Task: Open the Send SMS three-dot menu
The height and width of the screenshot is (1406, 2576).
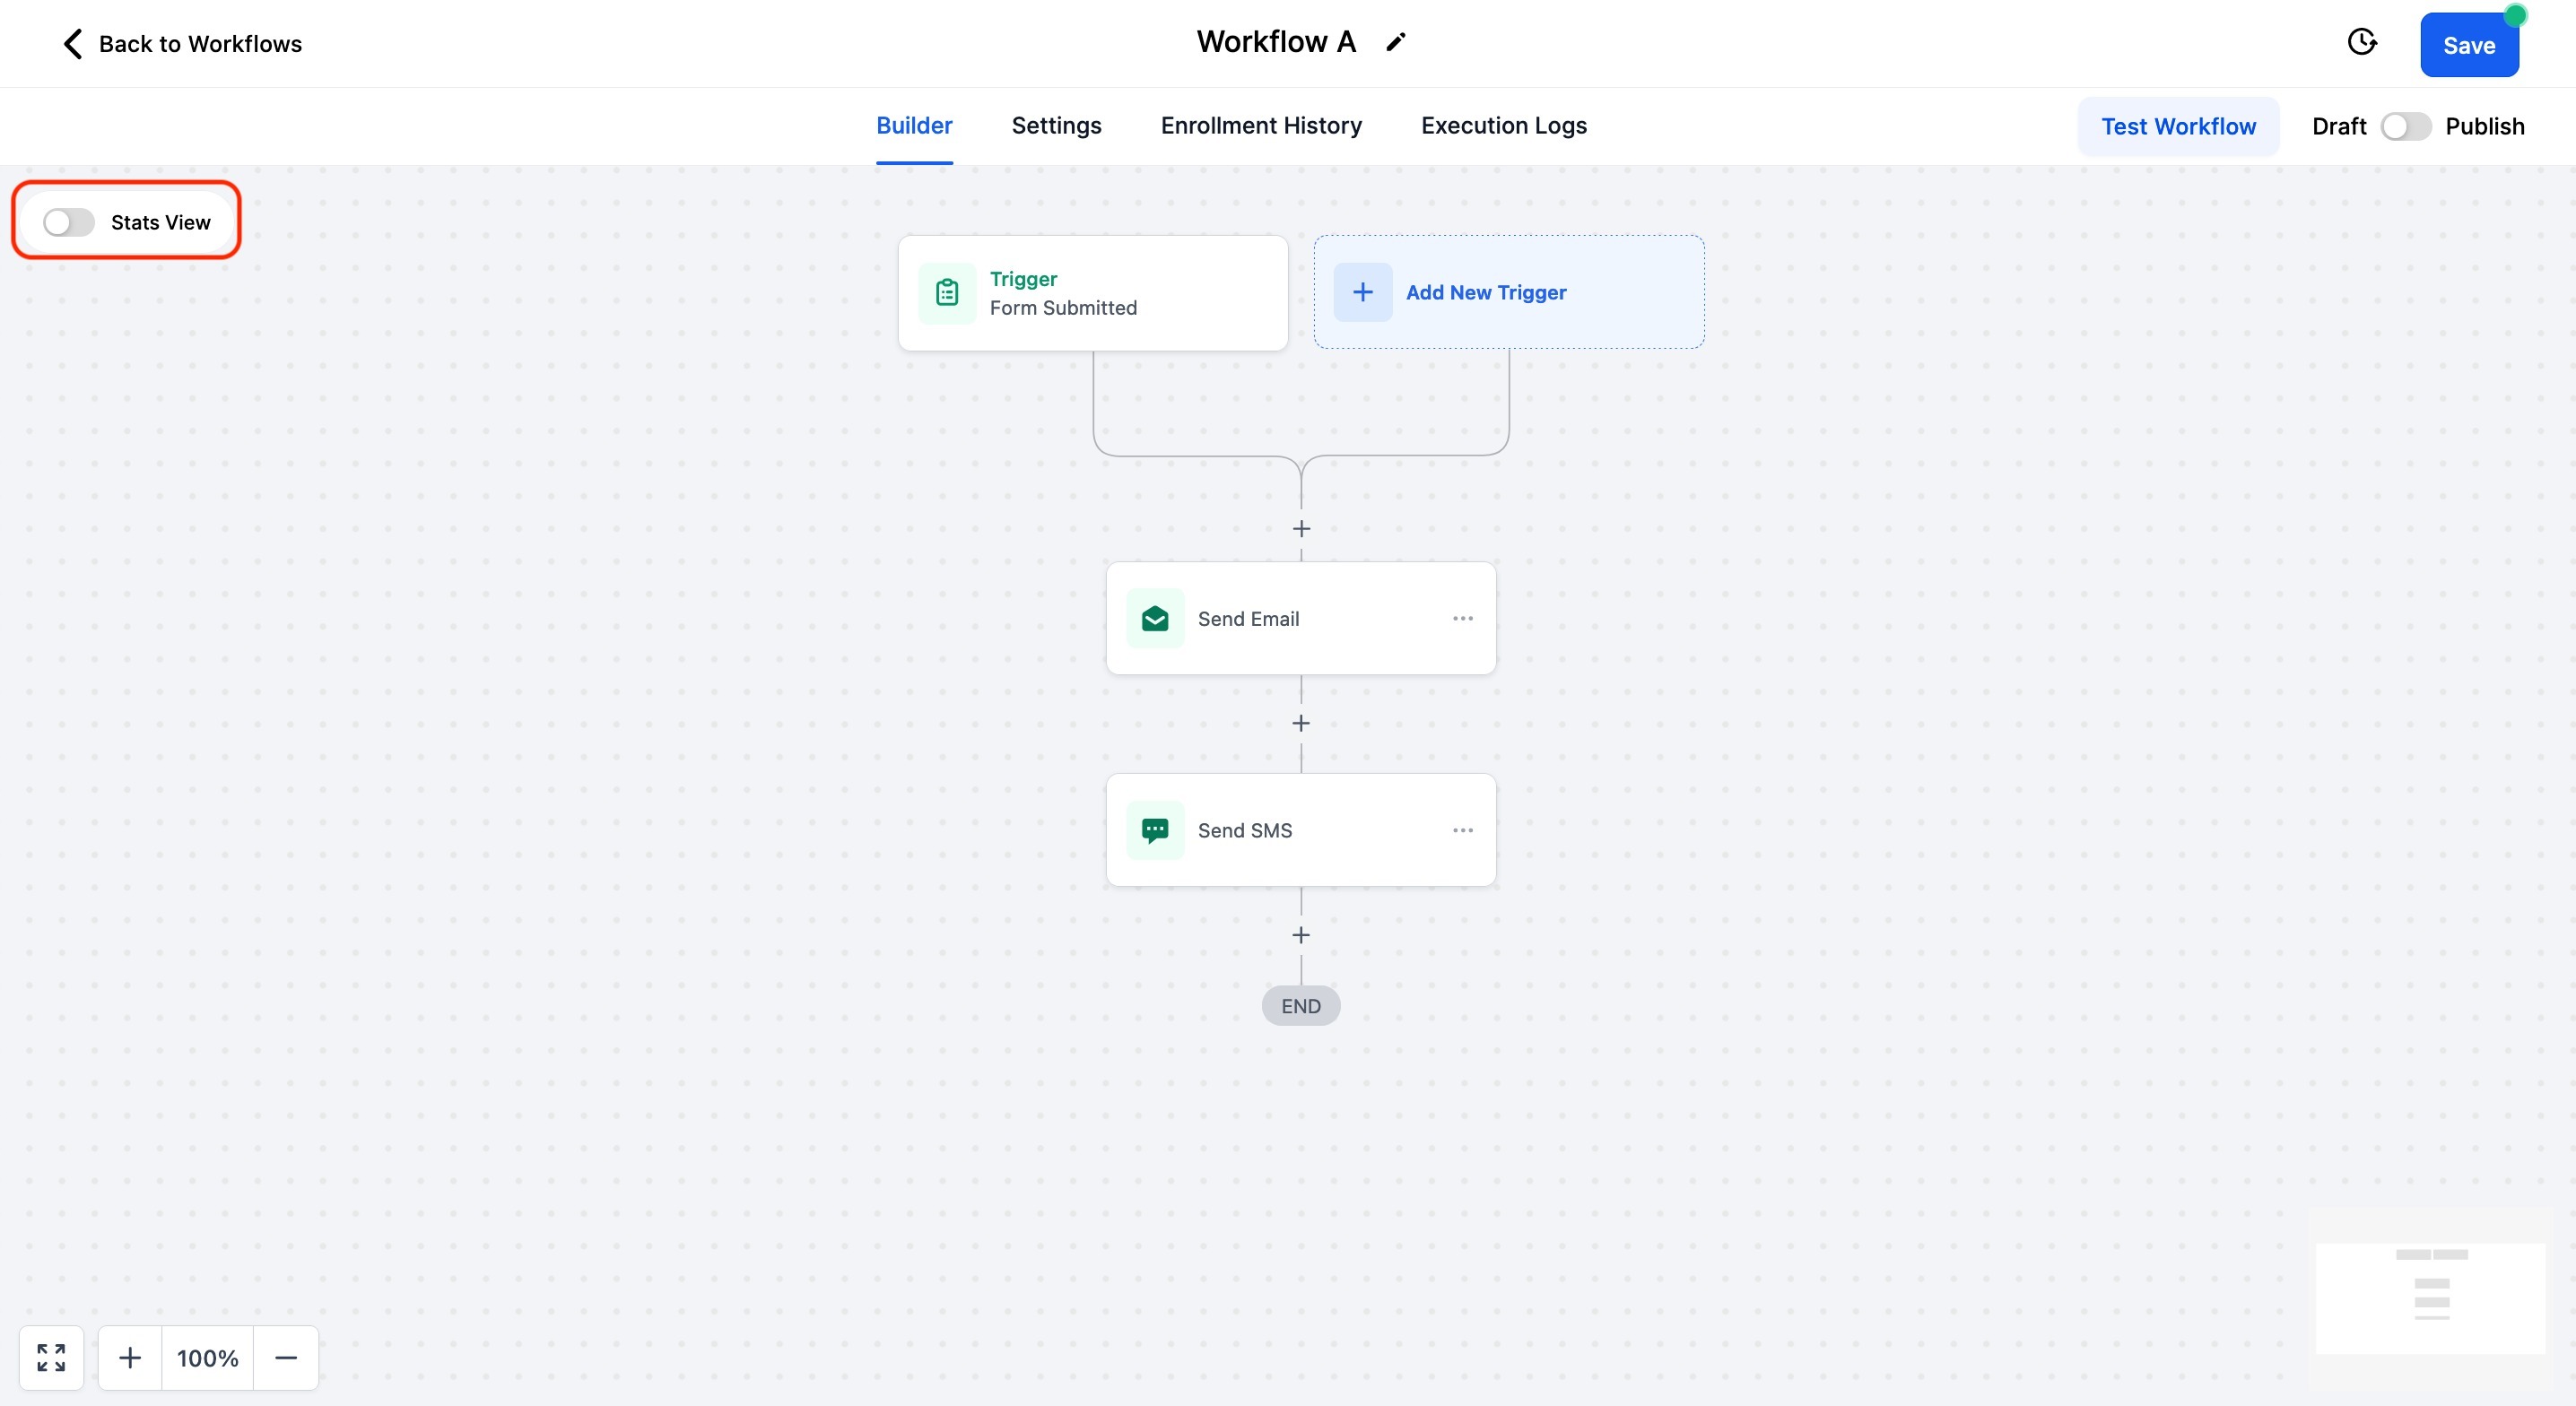Action: (1462, 830)
